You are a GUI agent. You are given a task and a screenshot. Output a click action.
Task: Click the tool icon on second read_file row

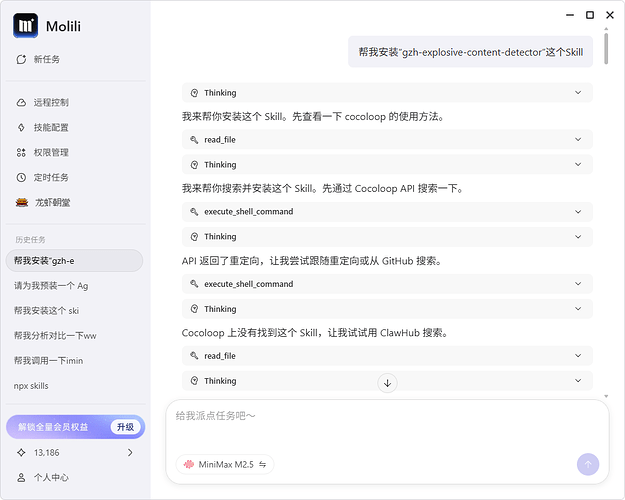194,356
